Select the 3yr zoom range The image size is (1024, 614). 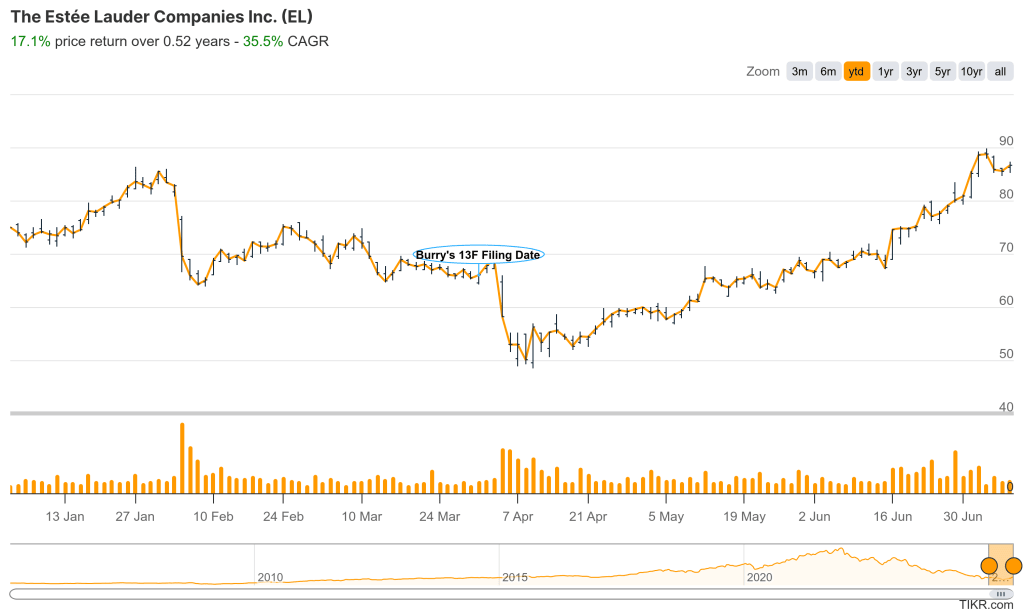tap(914, 71)
